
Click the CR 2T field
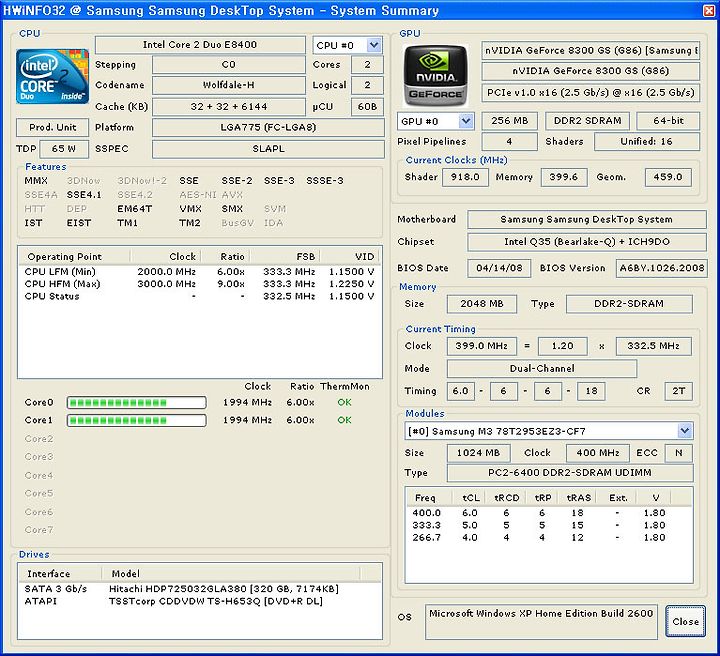(679, 391)
